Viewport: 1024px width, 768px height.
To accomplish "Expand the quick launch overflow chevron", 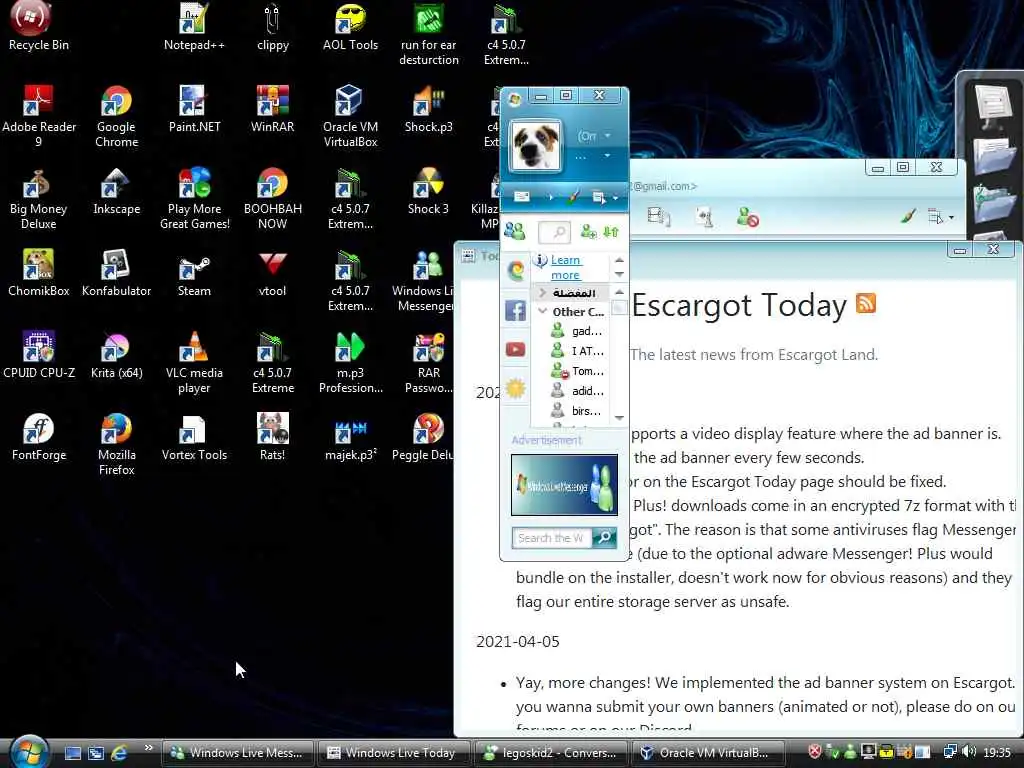I will coord(148,748).
